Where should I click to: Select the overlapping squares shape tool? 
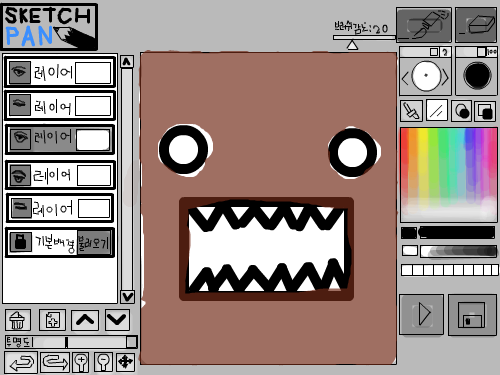click(485, 111)
